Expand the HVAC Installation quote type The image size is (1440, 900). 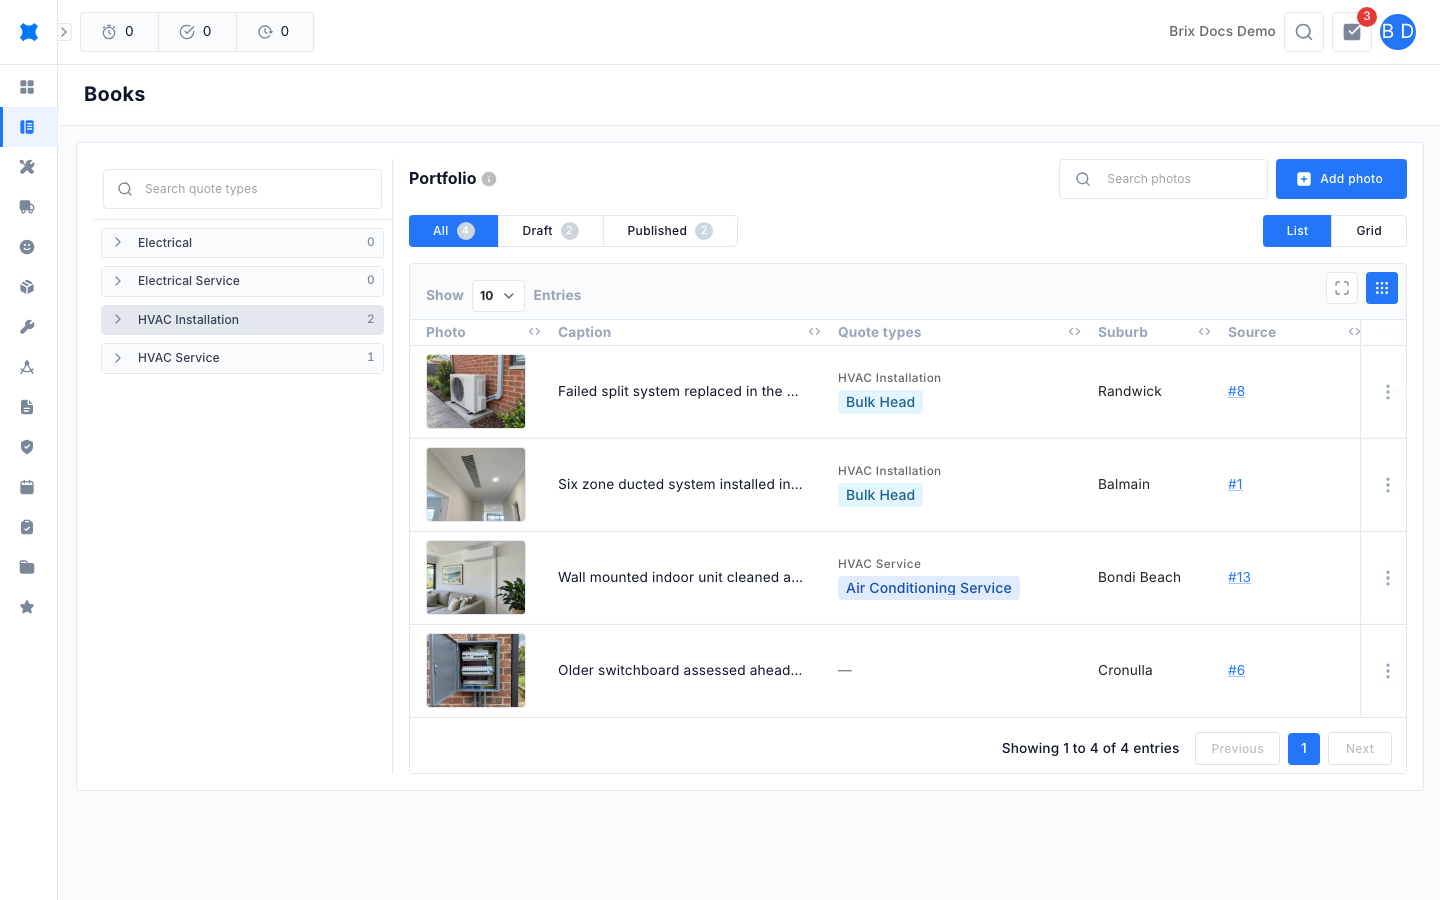tap(118, 320)
